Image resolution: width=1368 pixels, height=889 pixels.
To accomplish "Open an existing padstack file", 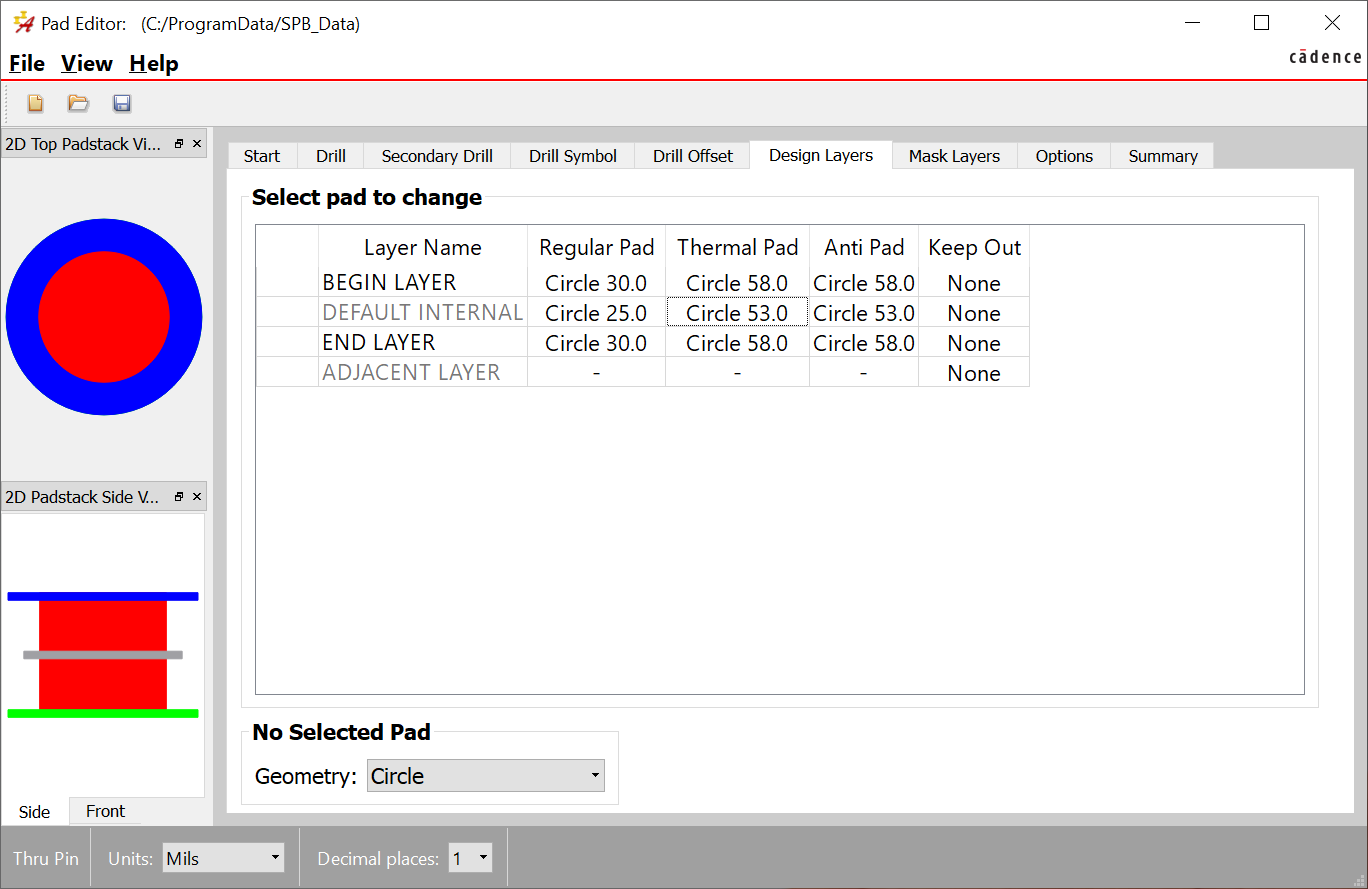I will tap(78, 103).
